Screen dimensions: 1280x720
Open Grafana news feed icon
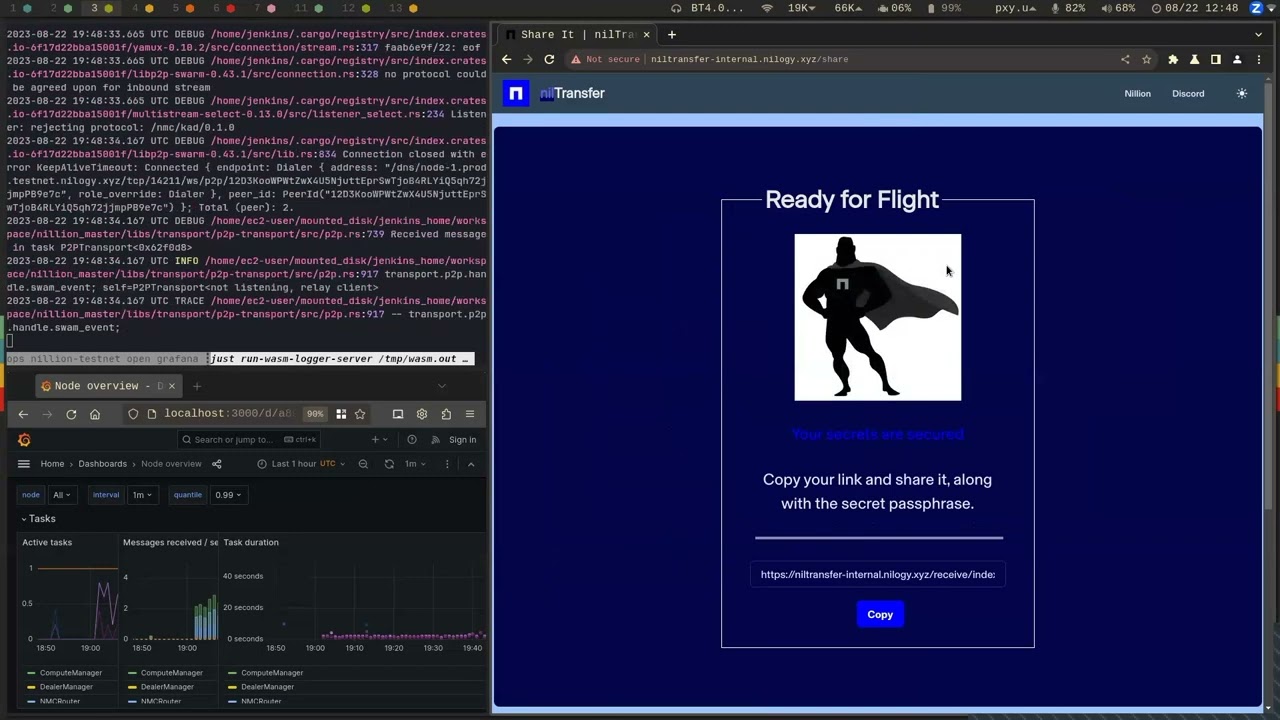click(435, 440)
